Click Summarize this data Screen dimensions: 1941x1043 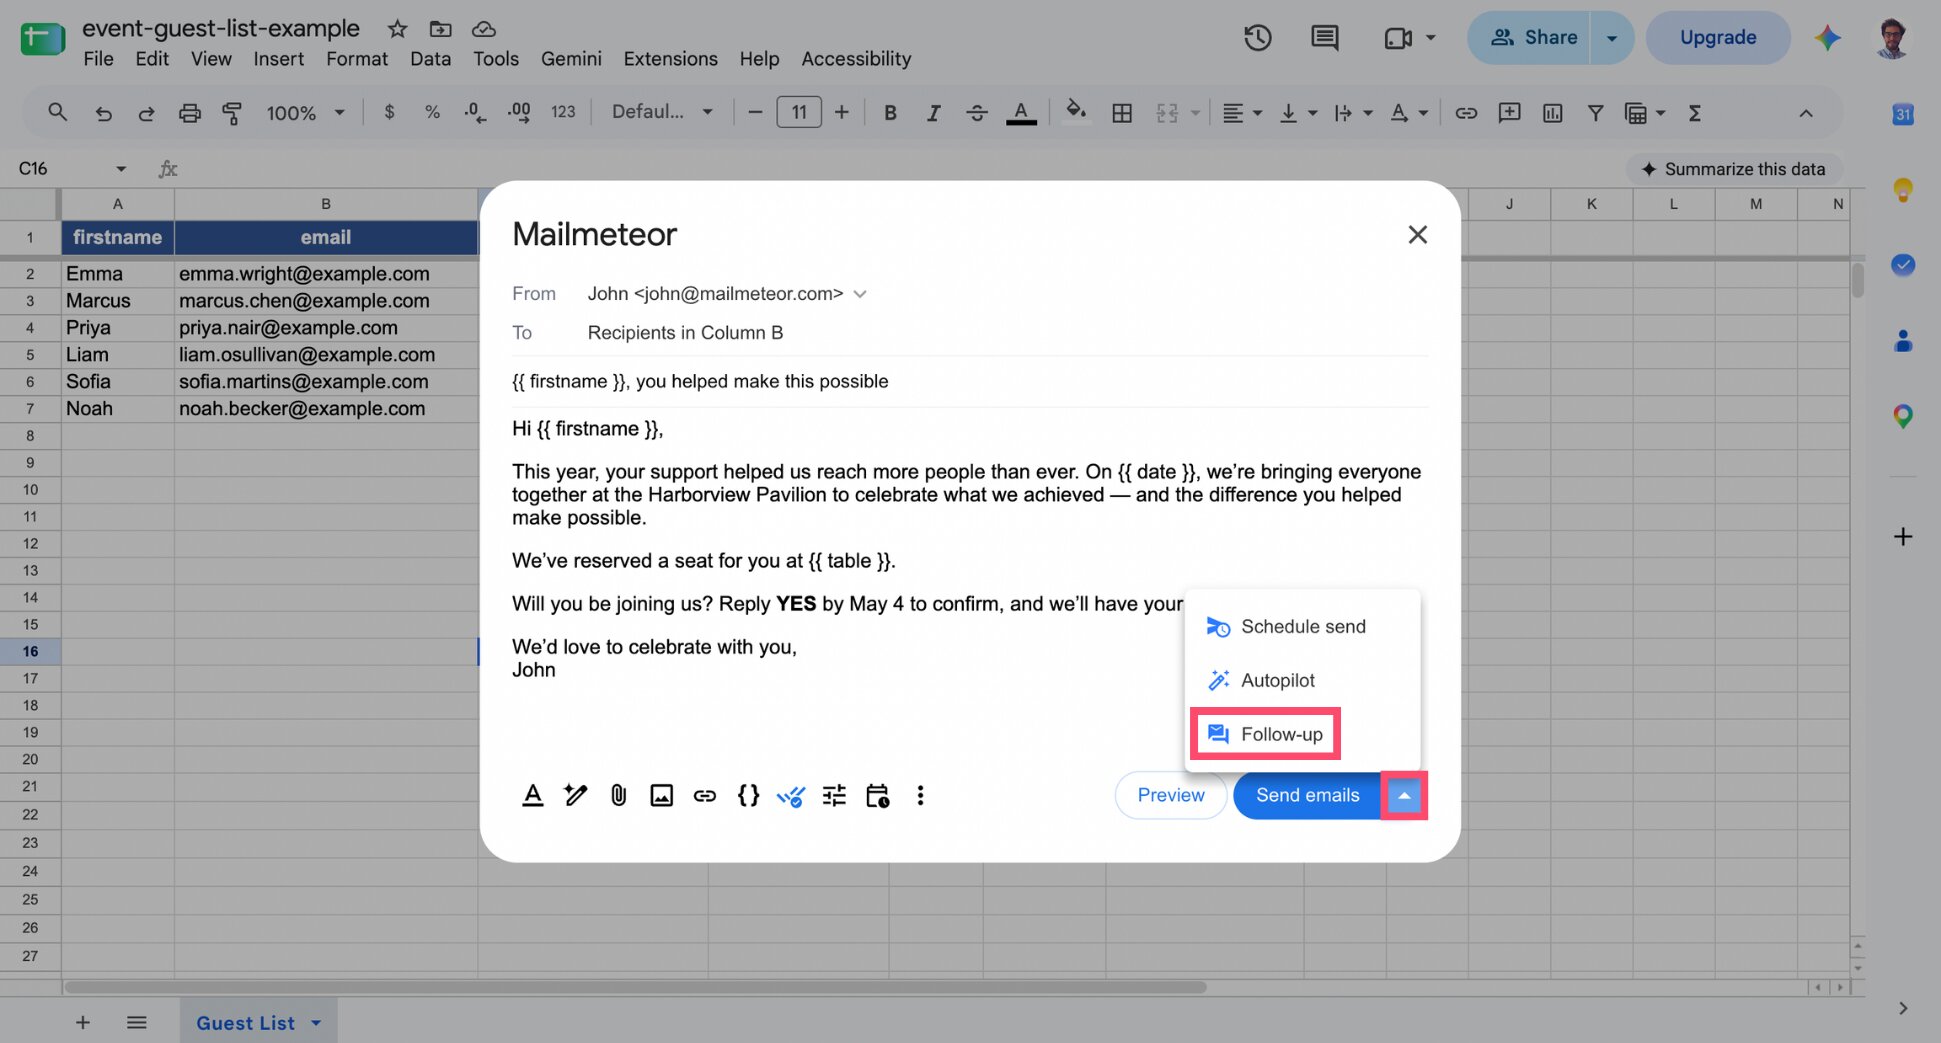point(1734,169)
